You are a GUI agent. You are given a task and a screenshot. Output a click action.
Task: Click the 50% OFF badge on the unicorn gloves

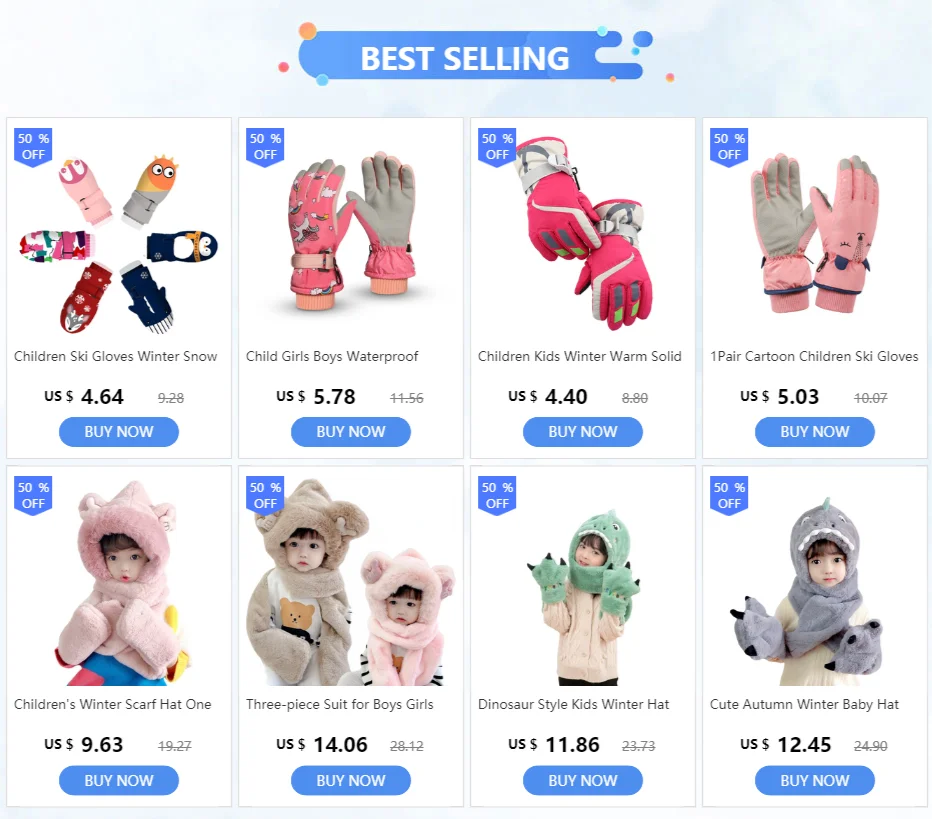pyautogui.click(x=265, y=147)
